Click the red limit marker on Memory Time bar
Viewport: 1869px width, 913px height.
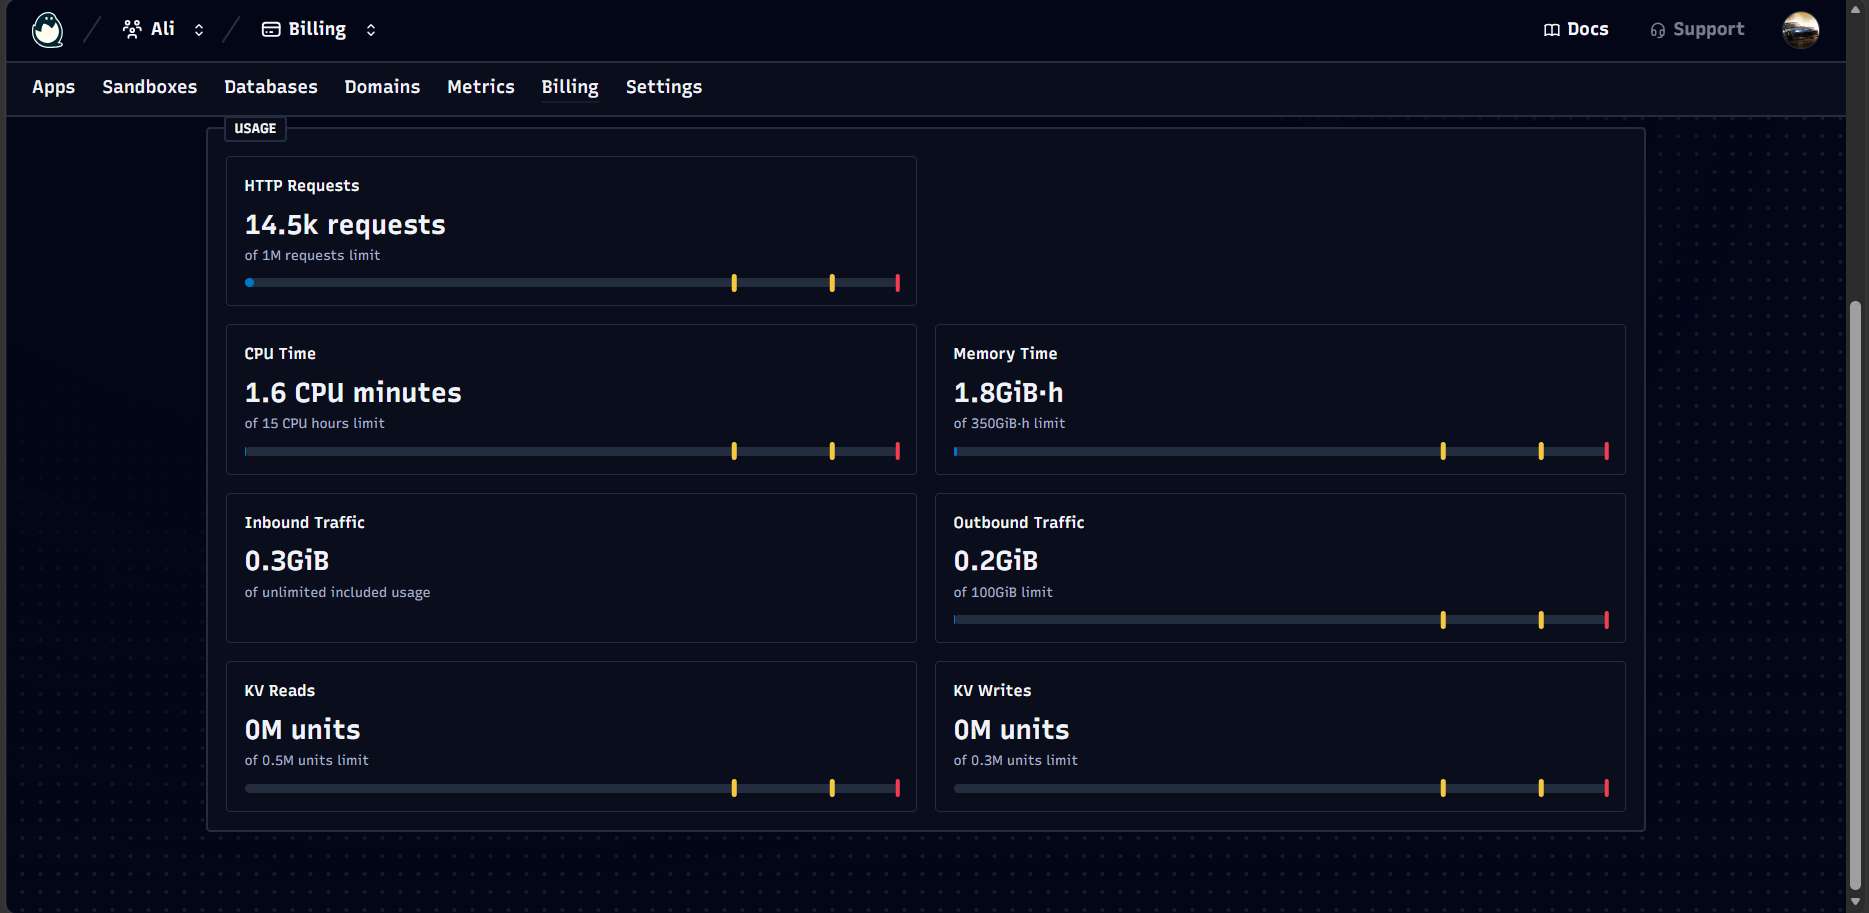[x=1606, y=451]
